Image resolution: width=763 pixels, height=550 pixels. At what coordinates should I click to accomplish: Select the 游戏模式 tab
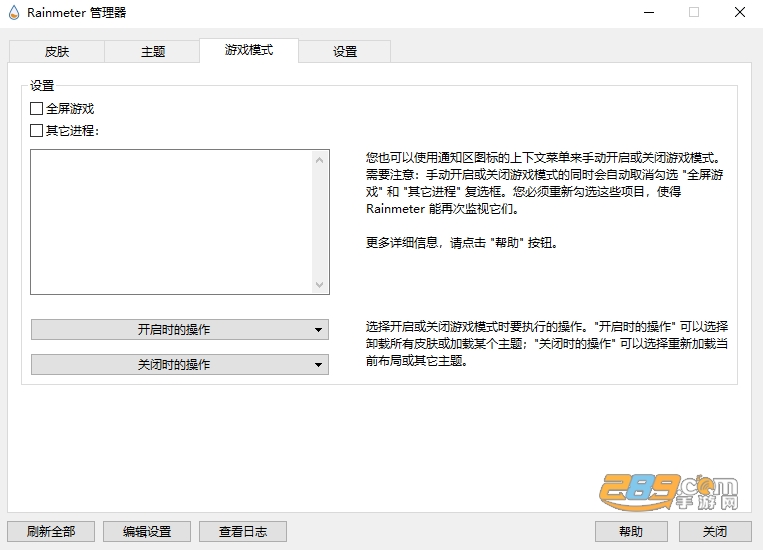pyautogui.click(x=249, y=50)
